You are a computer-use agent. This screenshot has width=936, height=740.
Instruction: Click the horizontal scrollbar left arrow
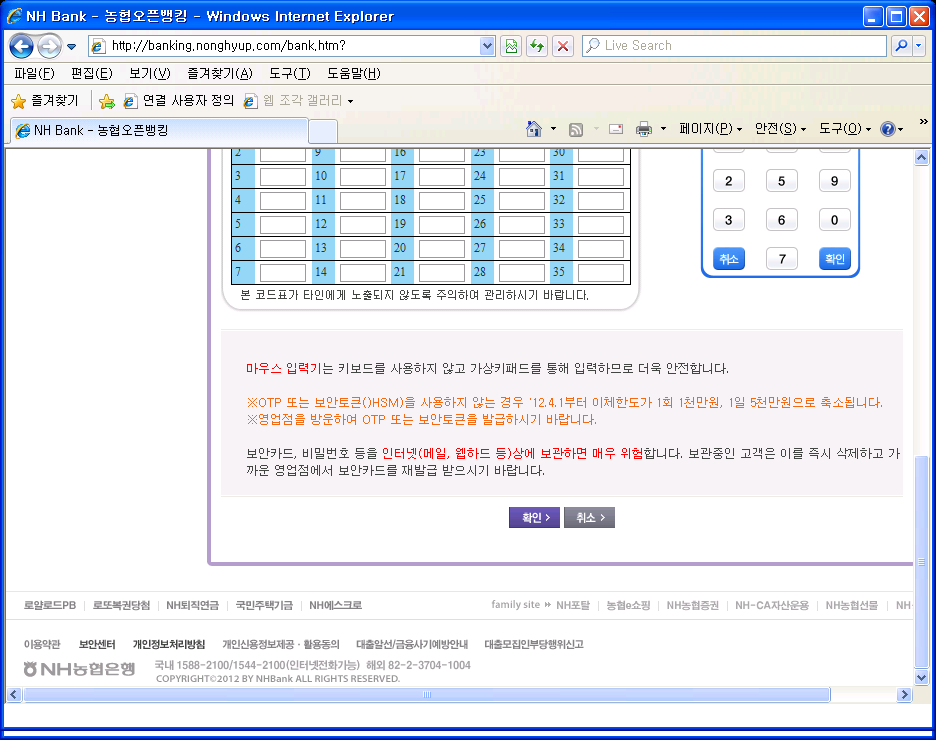click(x=14, y=695)
